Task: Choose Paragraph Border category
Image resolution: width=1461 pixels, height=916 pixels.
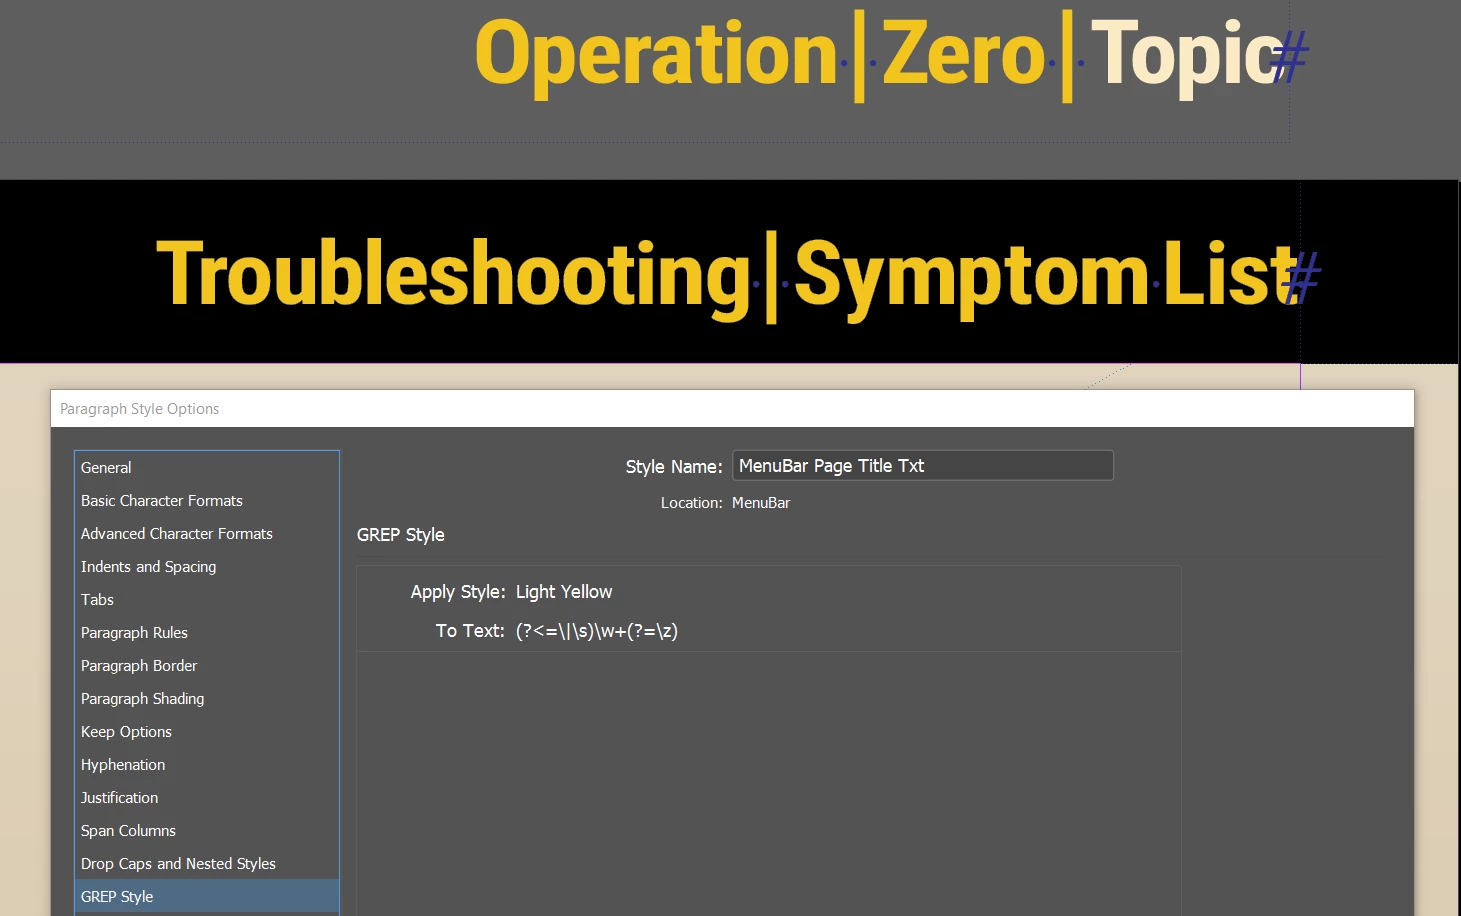Action: pos(206,666)
